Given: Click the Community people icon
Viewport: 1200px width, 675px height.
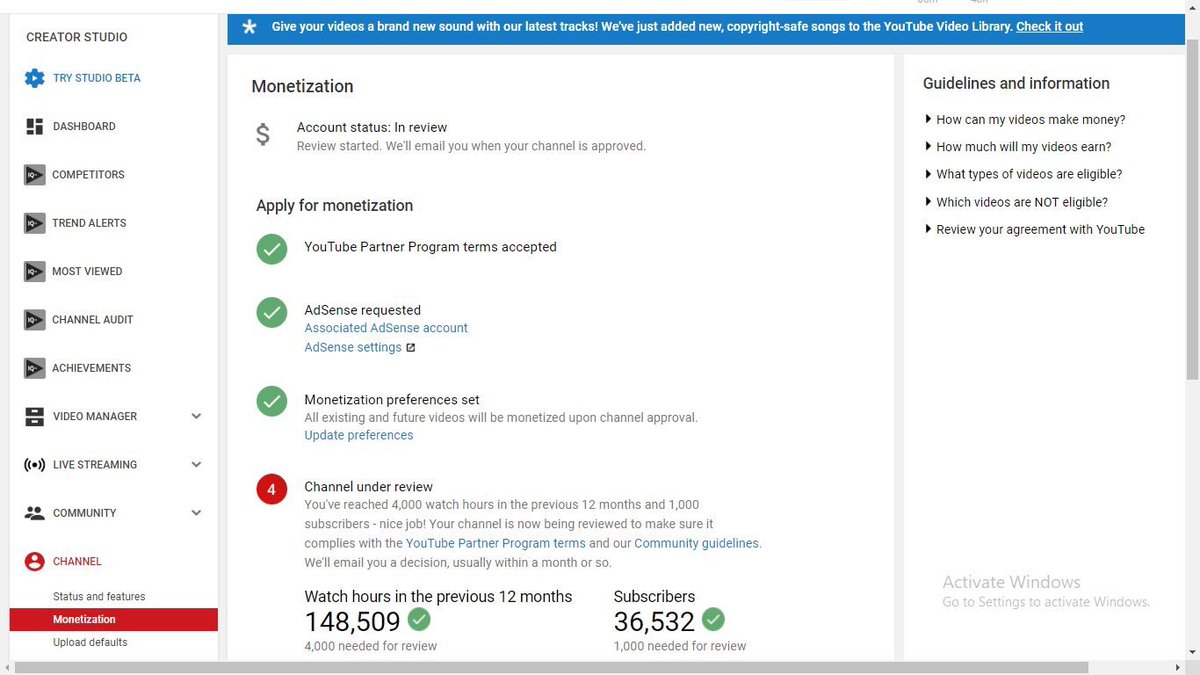Looking at the screenshot, I should [35, 513].
